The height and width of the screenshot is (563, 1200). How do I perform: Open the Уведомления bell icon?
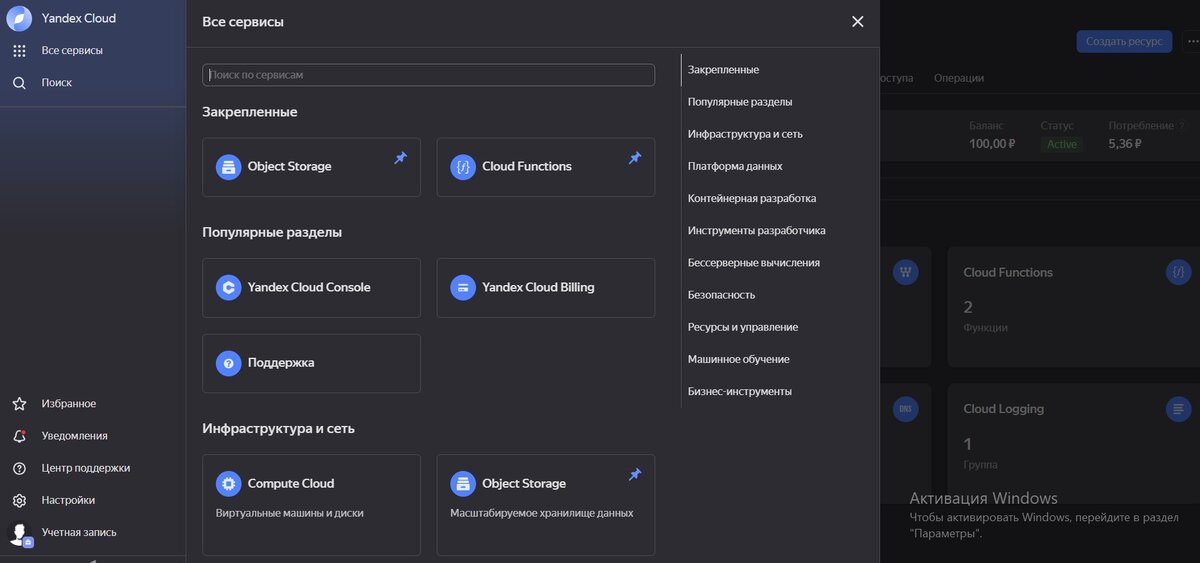coord(19,436)
